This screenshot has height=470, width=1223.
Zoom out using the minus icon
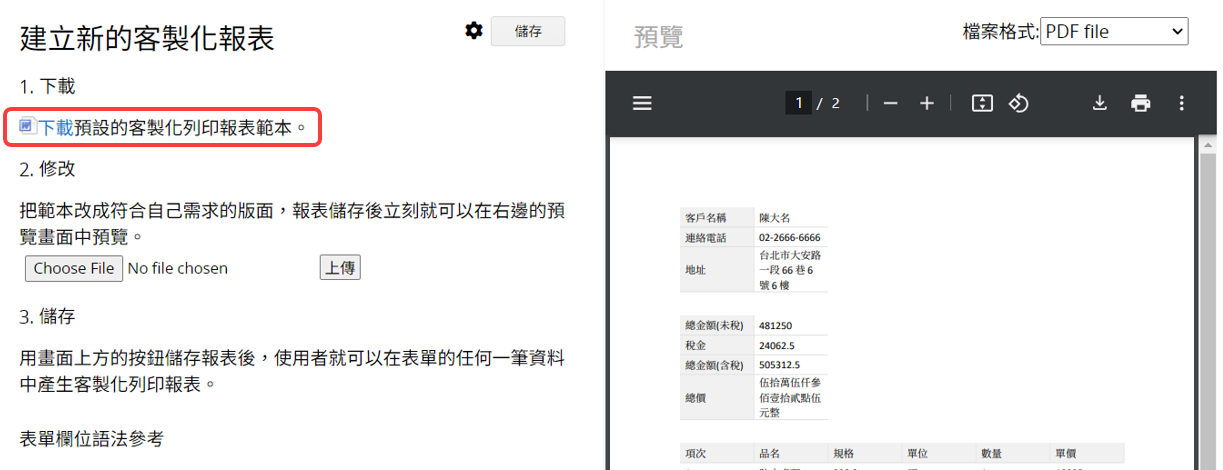coord(890,103)
